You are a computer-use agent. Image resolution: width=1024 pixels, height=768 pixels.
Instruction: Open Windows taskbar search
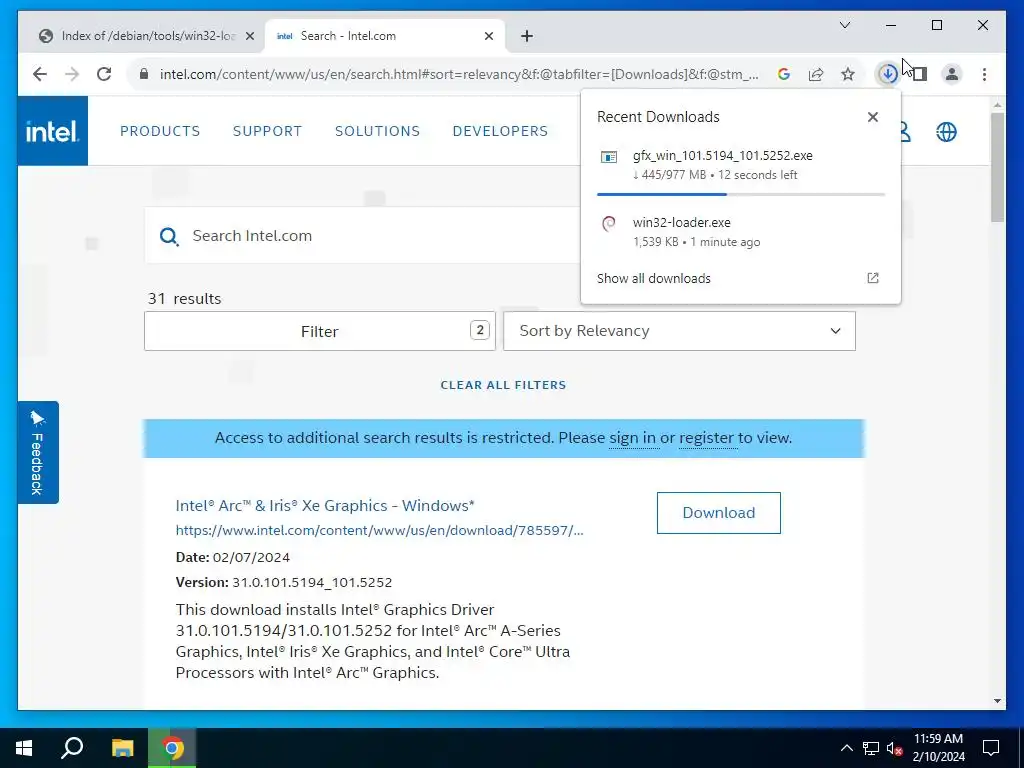tap(72, 748)
